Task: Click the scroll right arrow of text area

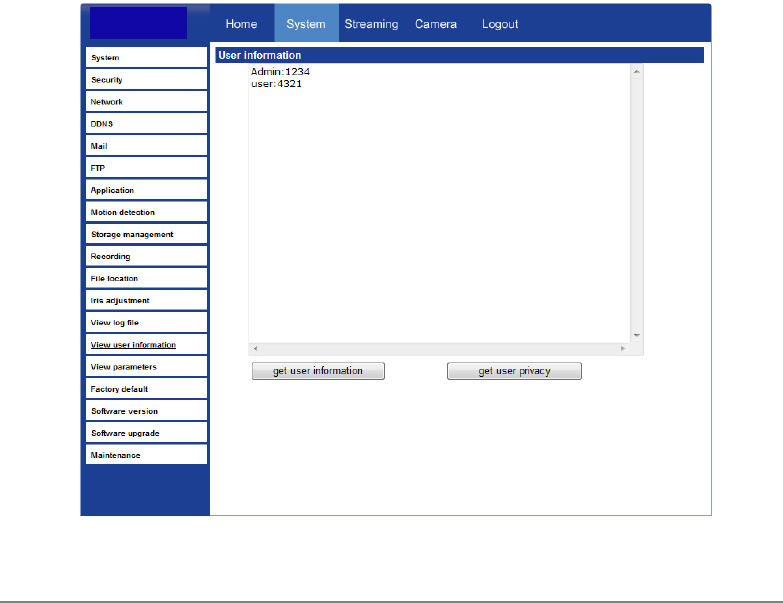Action: coord(623,348)
